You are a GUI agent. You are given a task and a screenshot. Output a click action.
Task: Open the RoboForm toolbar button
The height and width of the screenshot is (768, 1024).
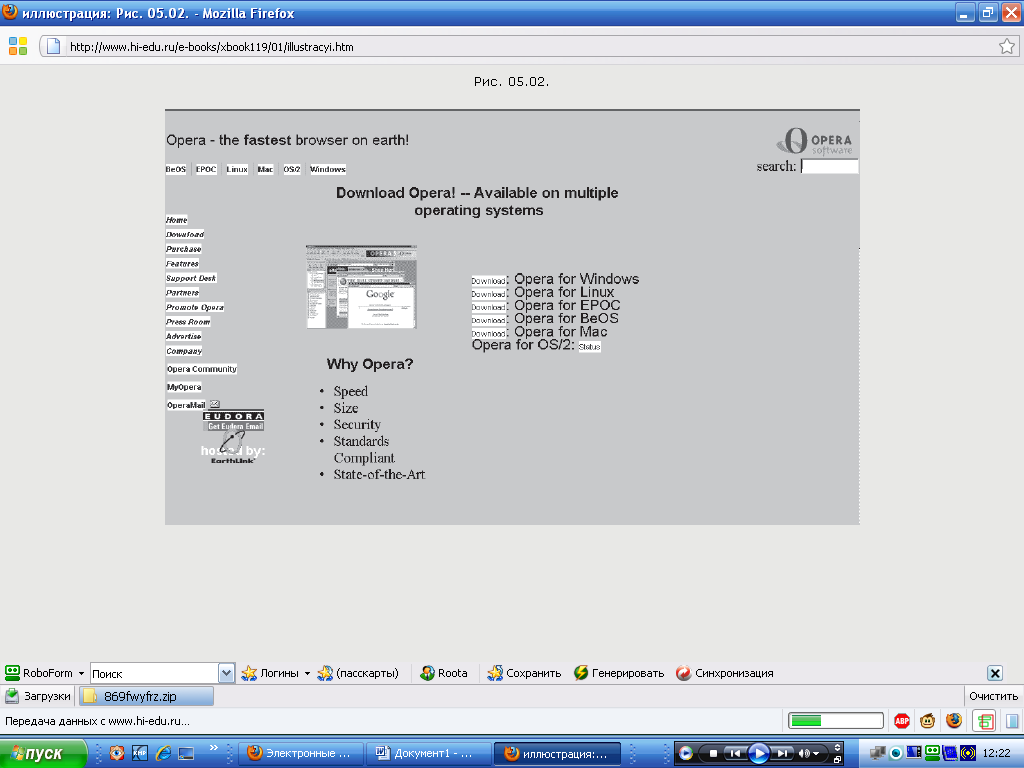pyautogui.click(x=39, y=673)
